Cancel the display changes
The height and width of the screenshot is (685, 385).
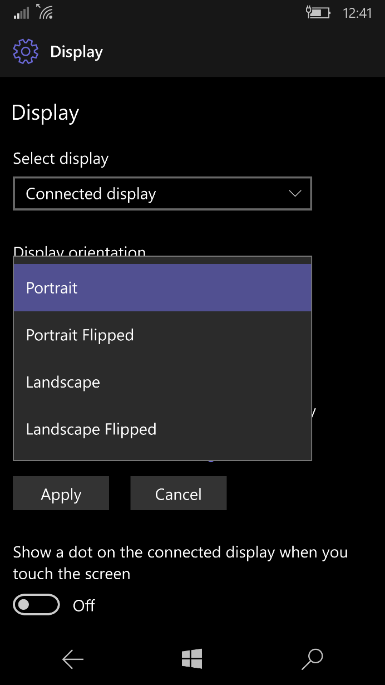coord(178,493)
